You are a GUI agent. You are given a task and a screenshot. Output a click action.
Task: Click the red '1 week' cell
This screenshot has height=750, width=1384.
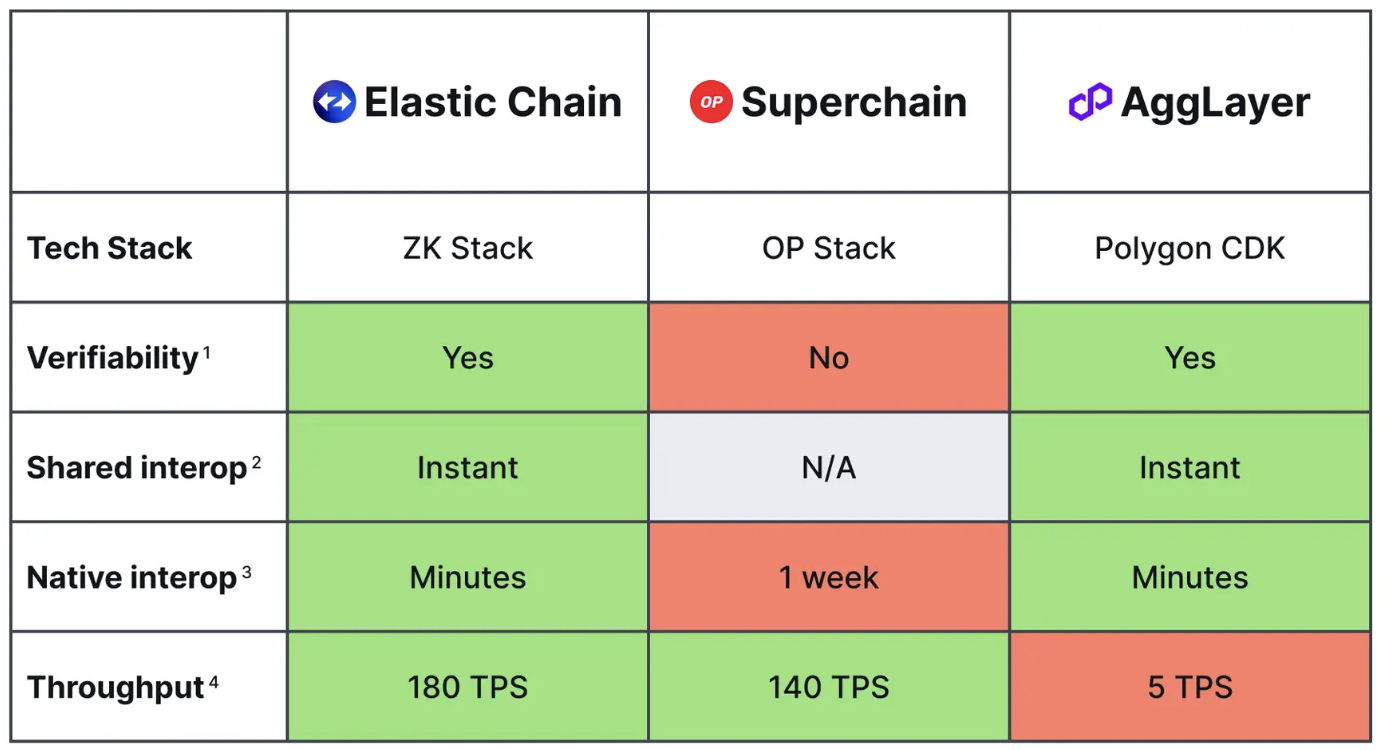click(x=829, y=578)
